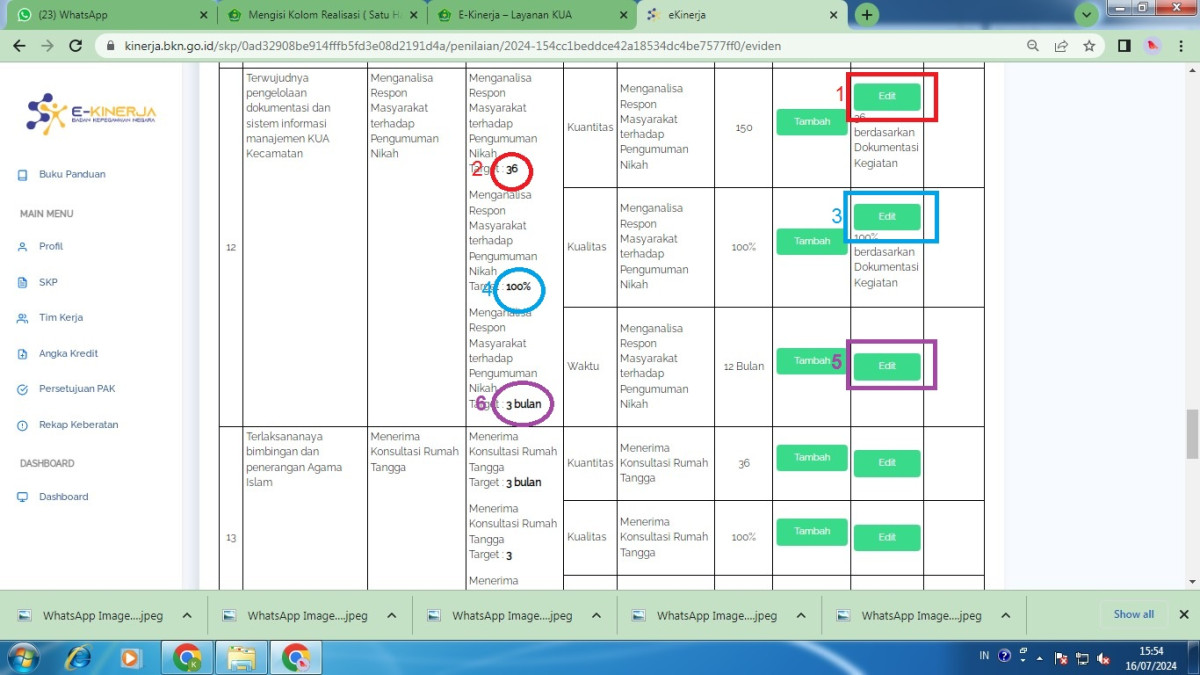Viewport: 1200px width, 675px height.
Task: Click Tambah in Kualitas Konsultasi Rumah Tangga row
Action: pos(812,532)
